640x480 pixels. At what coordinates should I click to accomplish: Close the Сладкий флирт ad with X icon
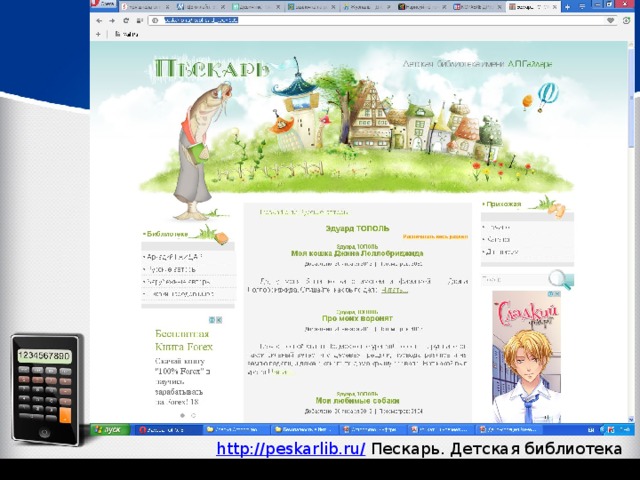pos(558,294)
